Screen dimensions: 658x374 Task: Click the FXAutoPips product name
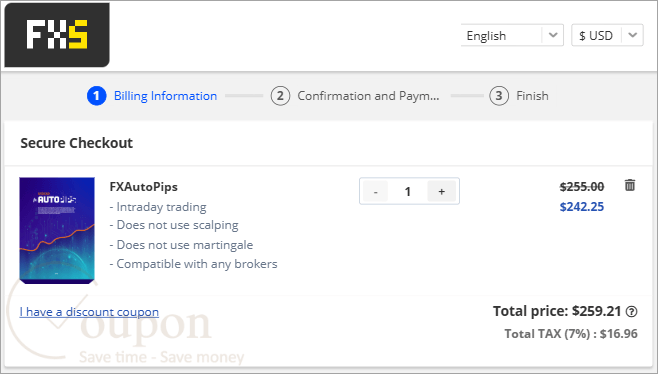click(144, 187)
